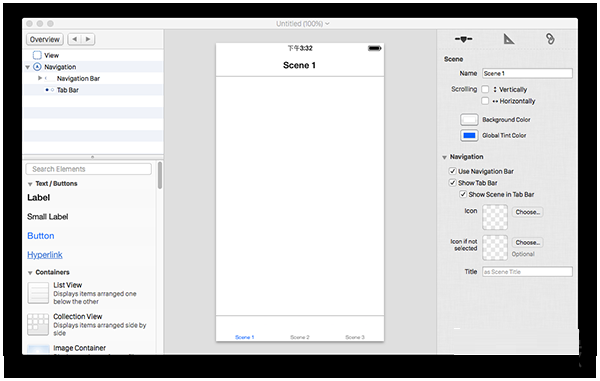Viewport: 600px width, 381px height.
Task: Click the Scene 1 navigation title
Action: coord(299,65)
